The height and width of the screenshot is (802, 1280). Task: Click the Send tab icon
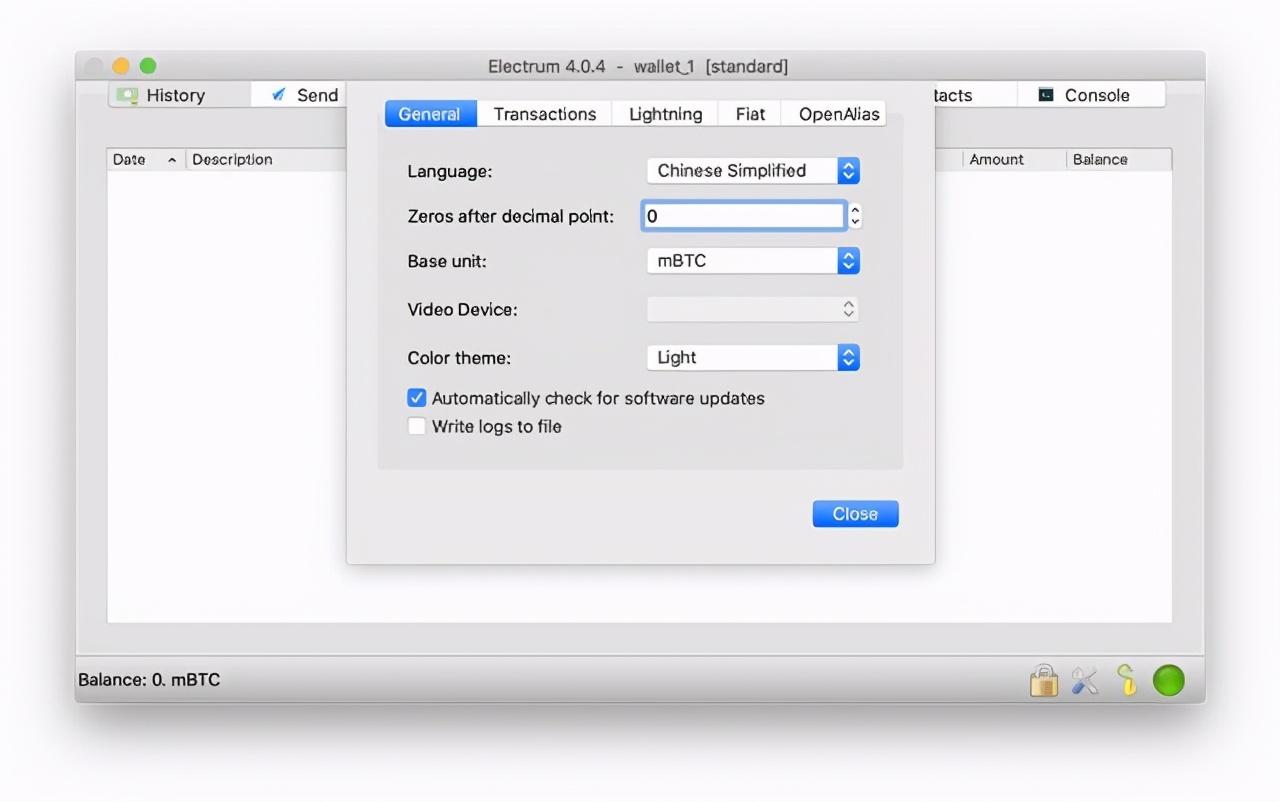click(279, 94)
